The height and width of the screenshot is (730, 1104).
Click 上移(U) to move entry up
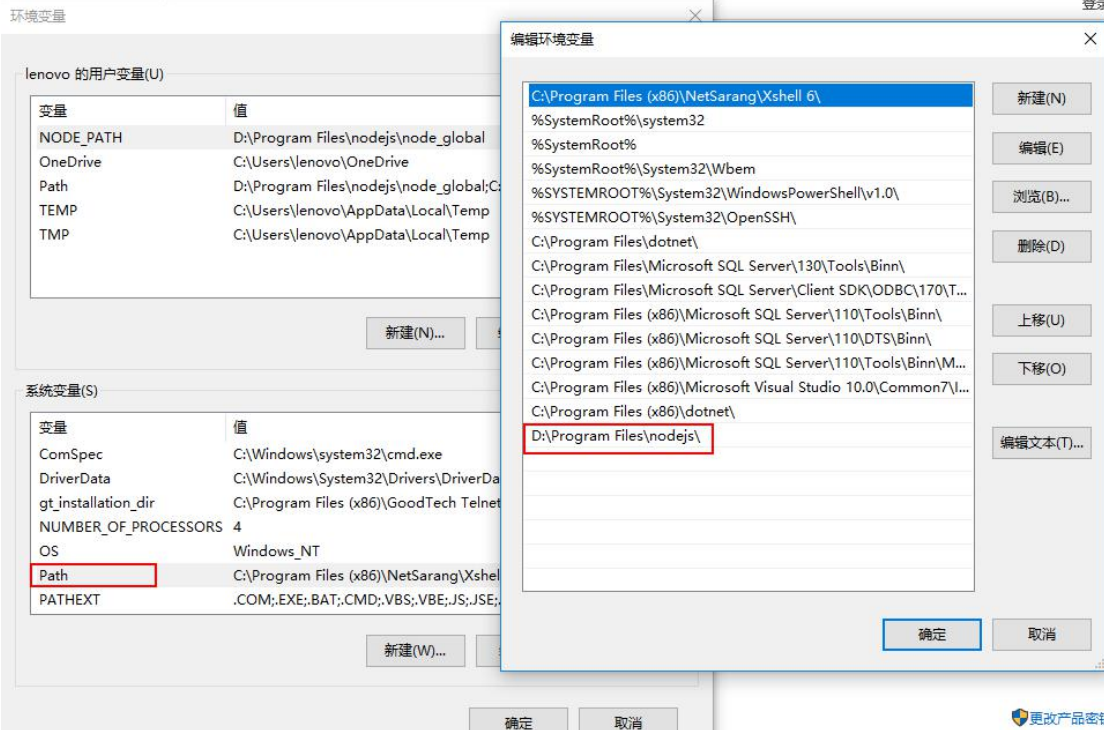[x=1041, y=320]
